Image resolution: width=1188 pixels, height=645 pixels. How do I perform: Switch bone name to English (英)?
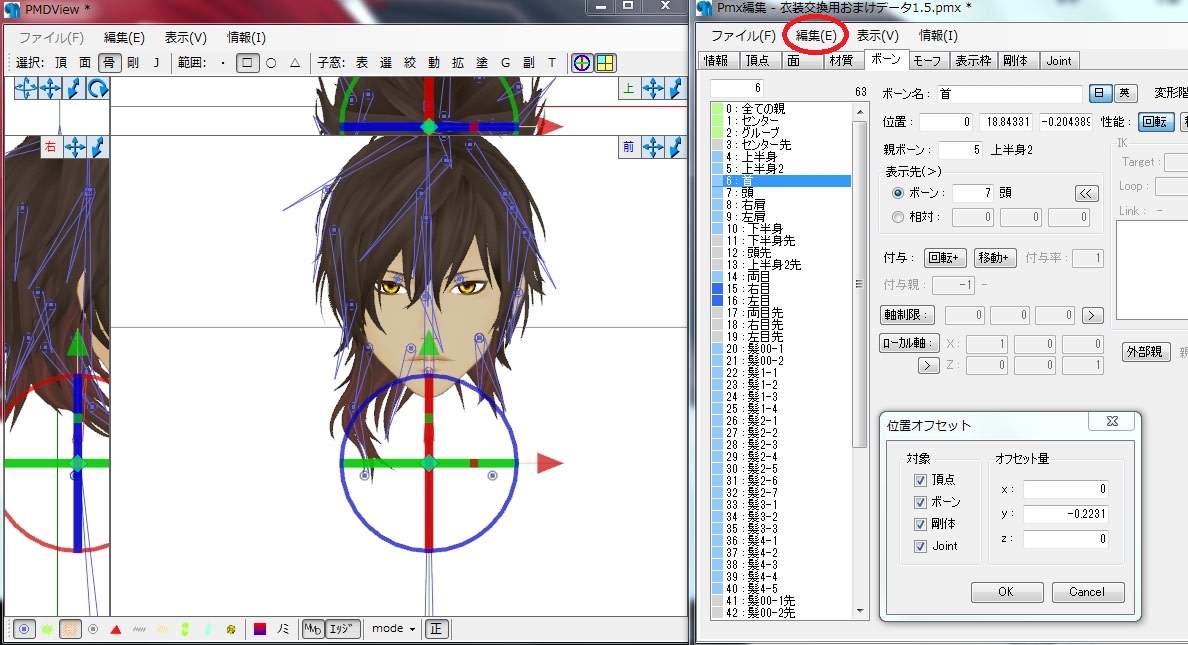pyautogui.click(x=1124, y=93)
